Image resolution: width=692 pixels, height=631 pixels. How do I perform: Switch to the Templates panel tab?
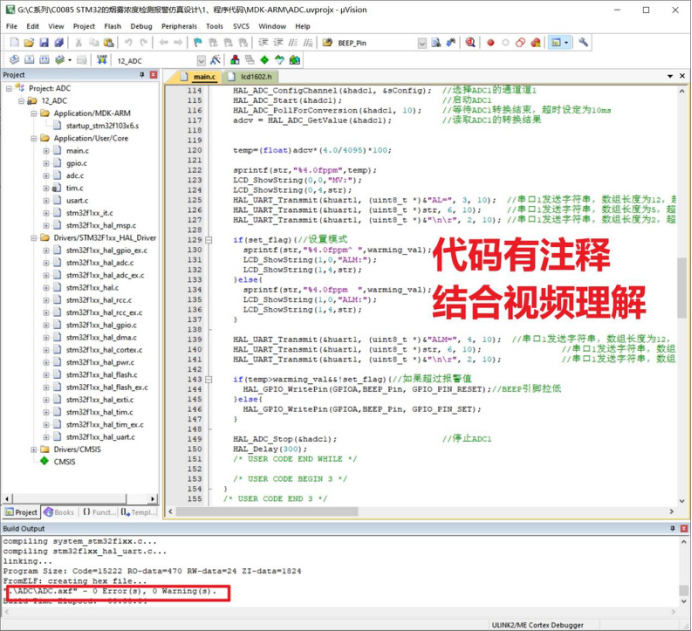138,512
